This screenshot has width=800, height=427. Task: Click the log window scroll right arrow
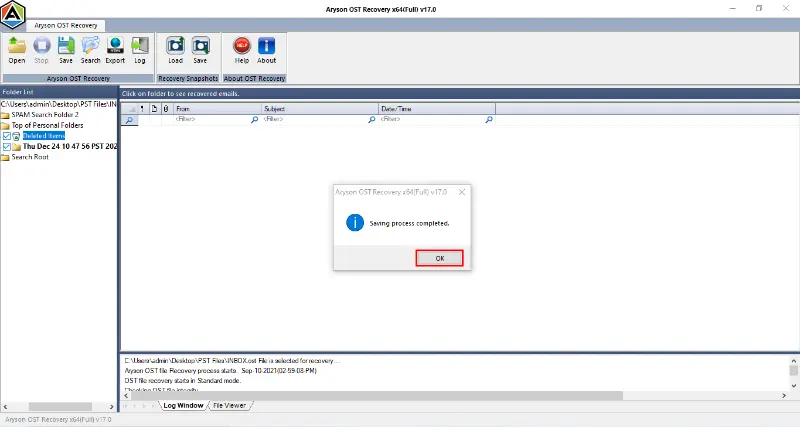[x=784, y=395]
